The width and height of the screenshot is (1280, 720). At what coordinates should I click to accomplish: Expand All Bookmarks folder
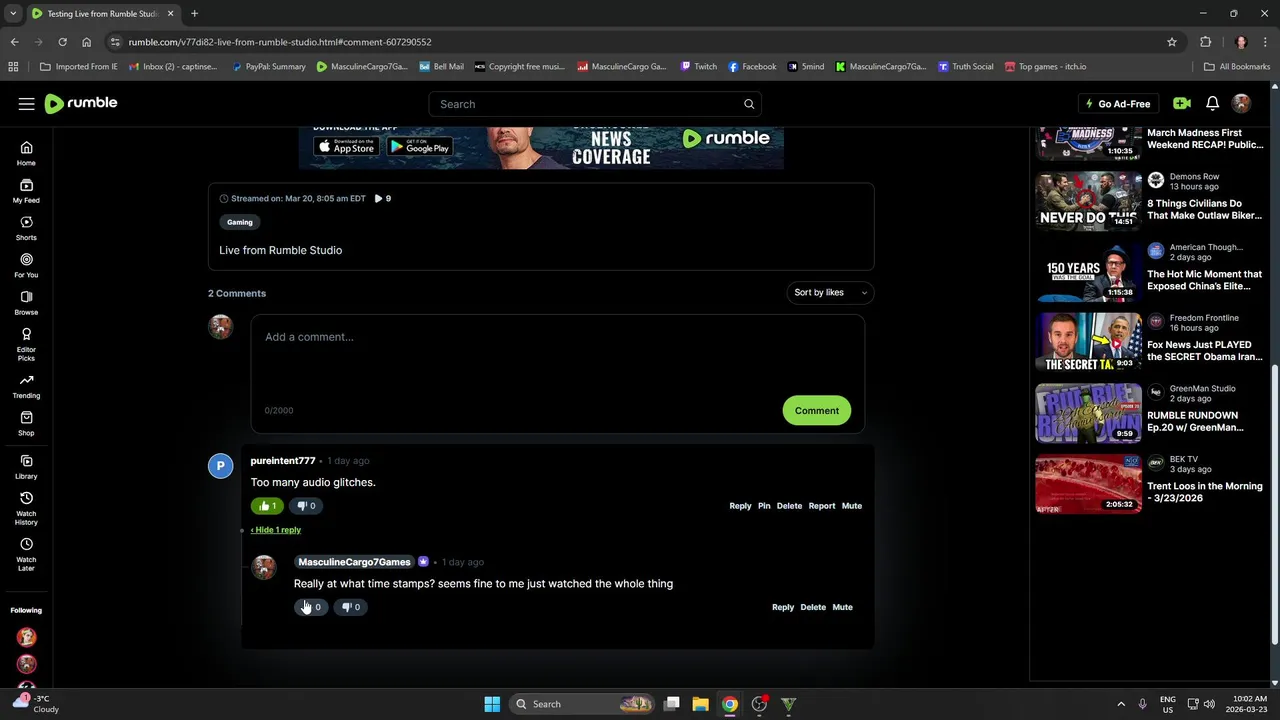[1236, 67]
